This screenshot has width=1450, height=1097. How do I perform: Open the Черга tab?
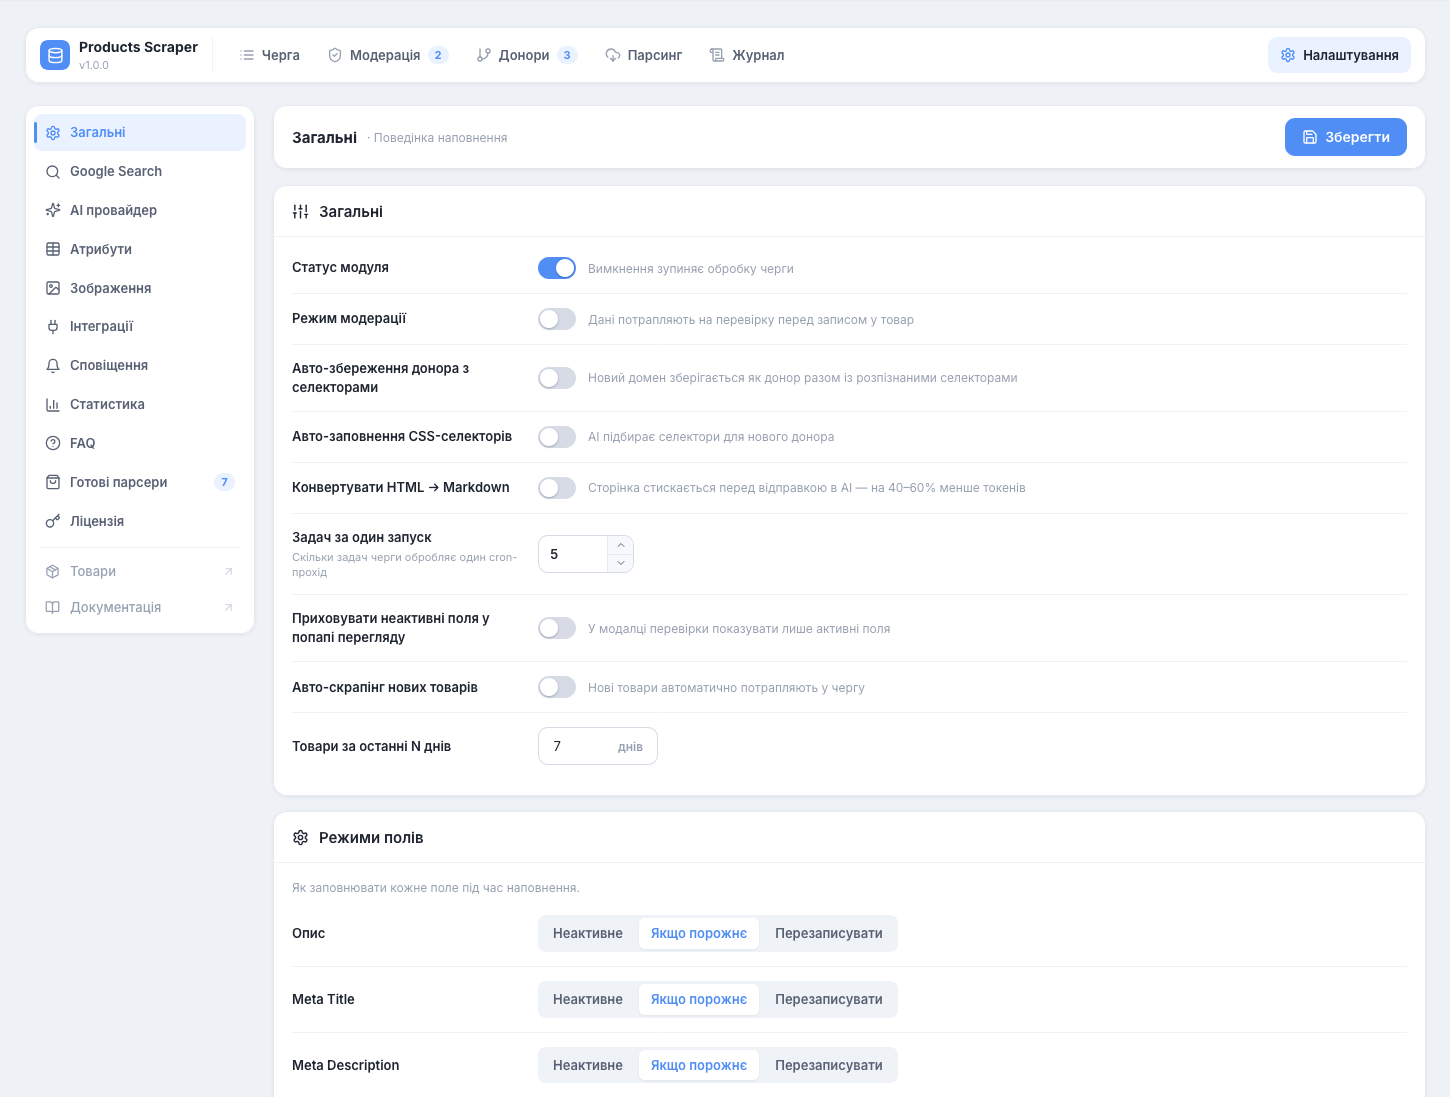(270, 55)
